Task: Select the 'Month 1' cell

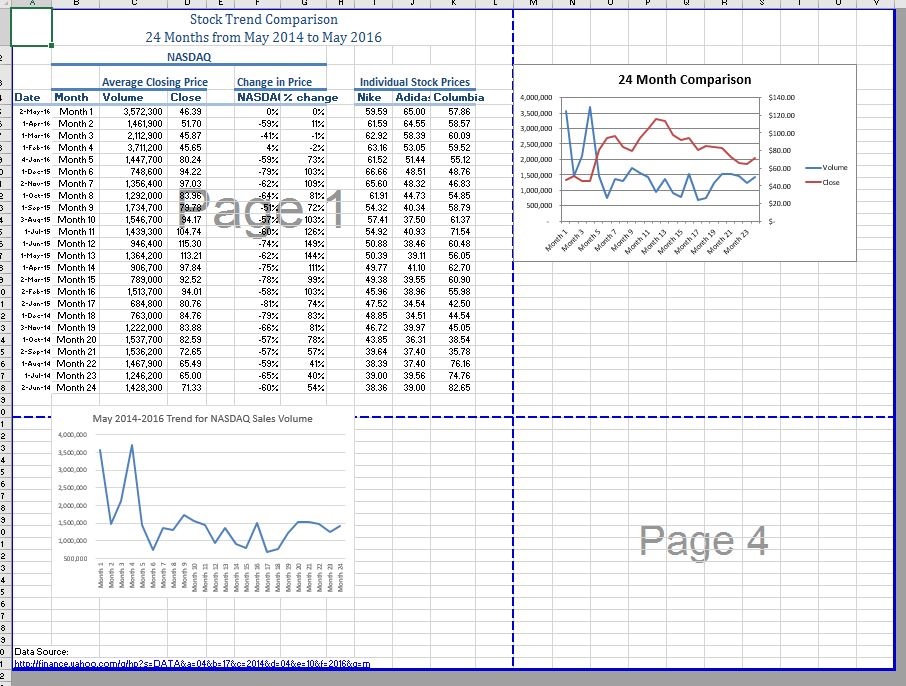Action: coord(76,112)
